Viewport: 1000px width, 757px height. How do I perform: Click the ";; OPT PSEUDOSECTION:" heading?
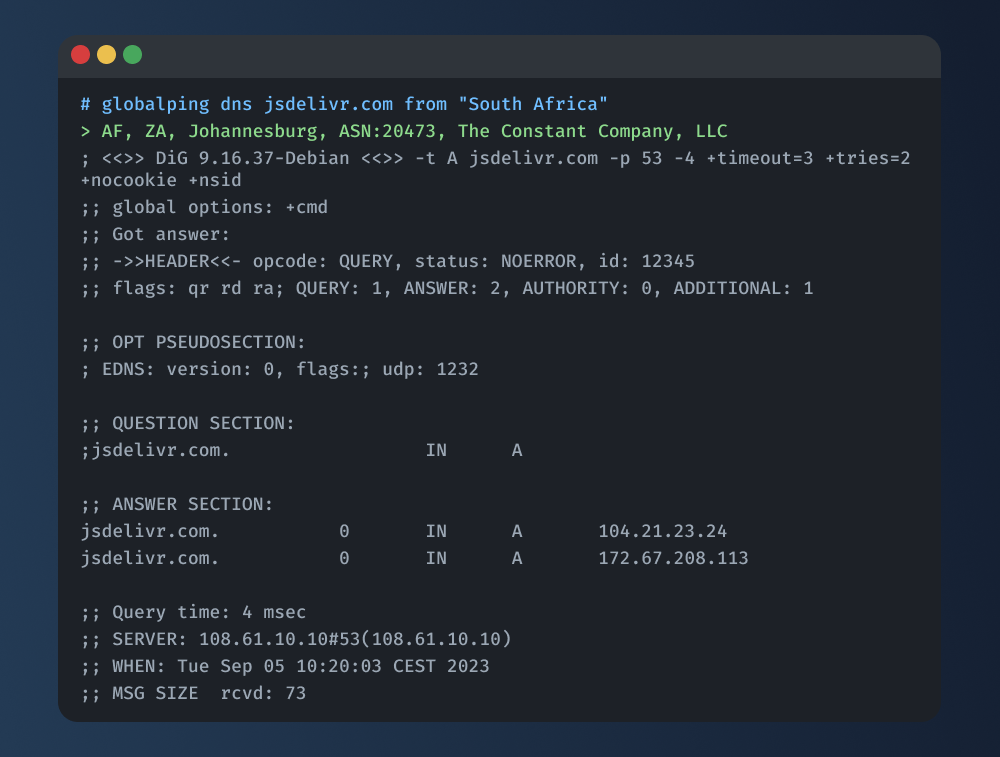[x=193, y=342]
